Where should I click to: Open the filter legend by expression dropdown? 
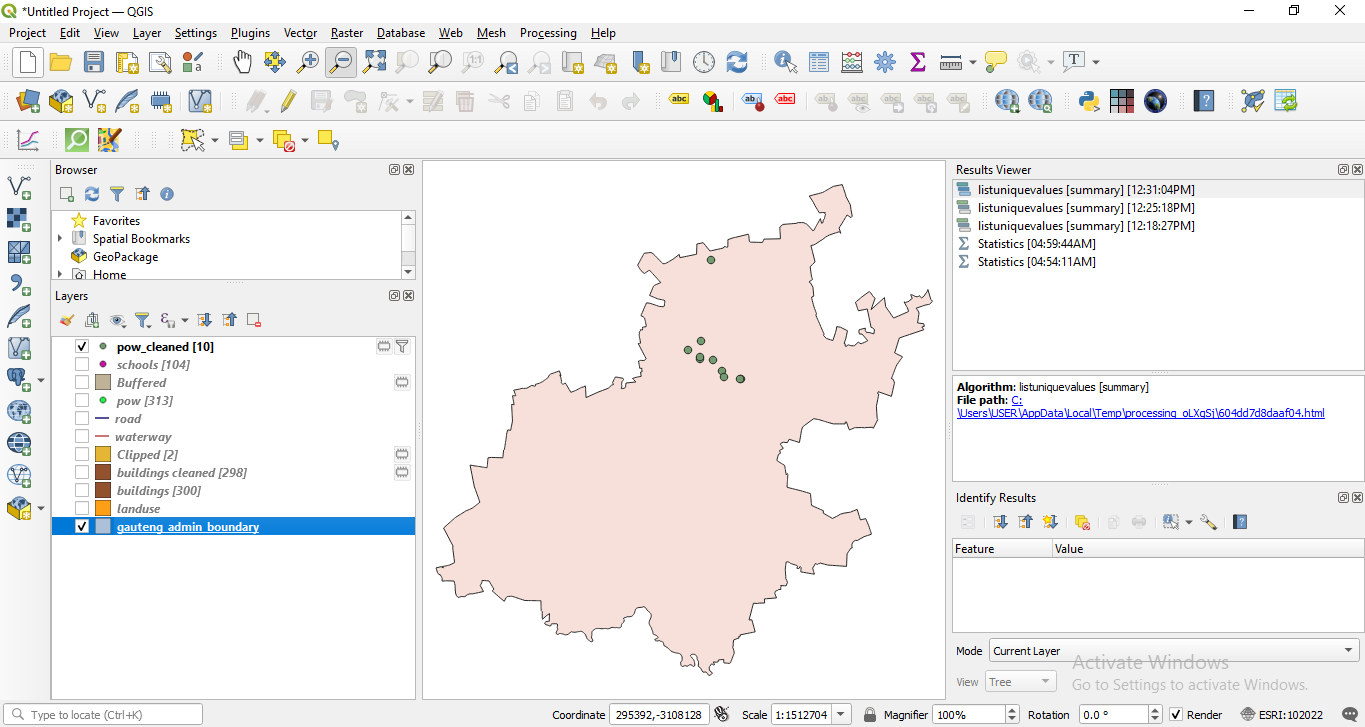point(185,321)
